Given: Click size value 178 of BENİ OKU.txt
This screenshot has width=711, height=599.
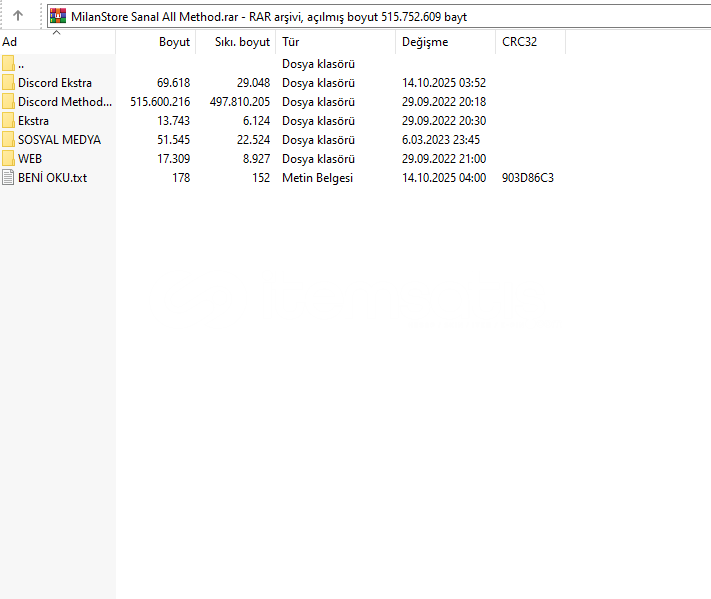Looking at the screenshot, I should pyautogui.click(x=181, y=178).
